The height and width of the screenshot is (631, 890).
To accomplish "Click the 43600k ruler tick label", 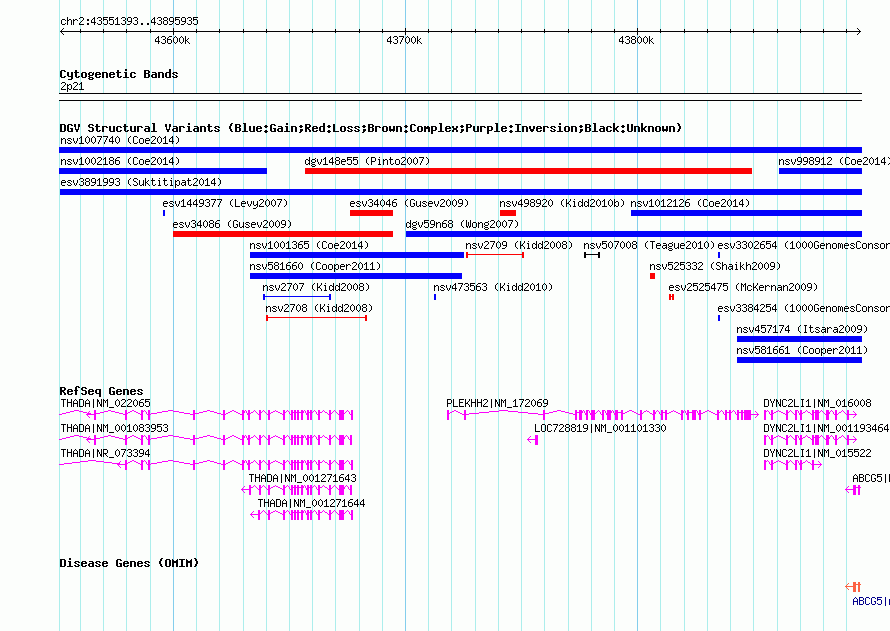I will point(172,40).
